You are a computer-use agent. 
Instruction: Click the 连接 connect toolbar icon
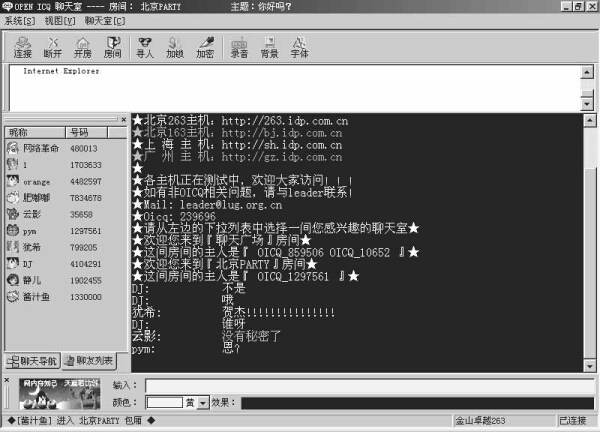tap(23, 47)
